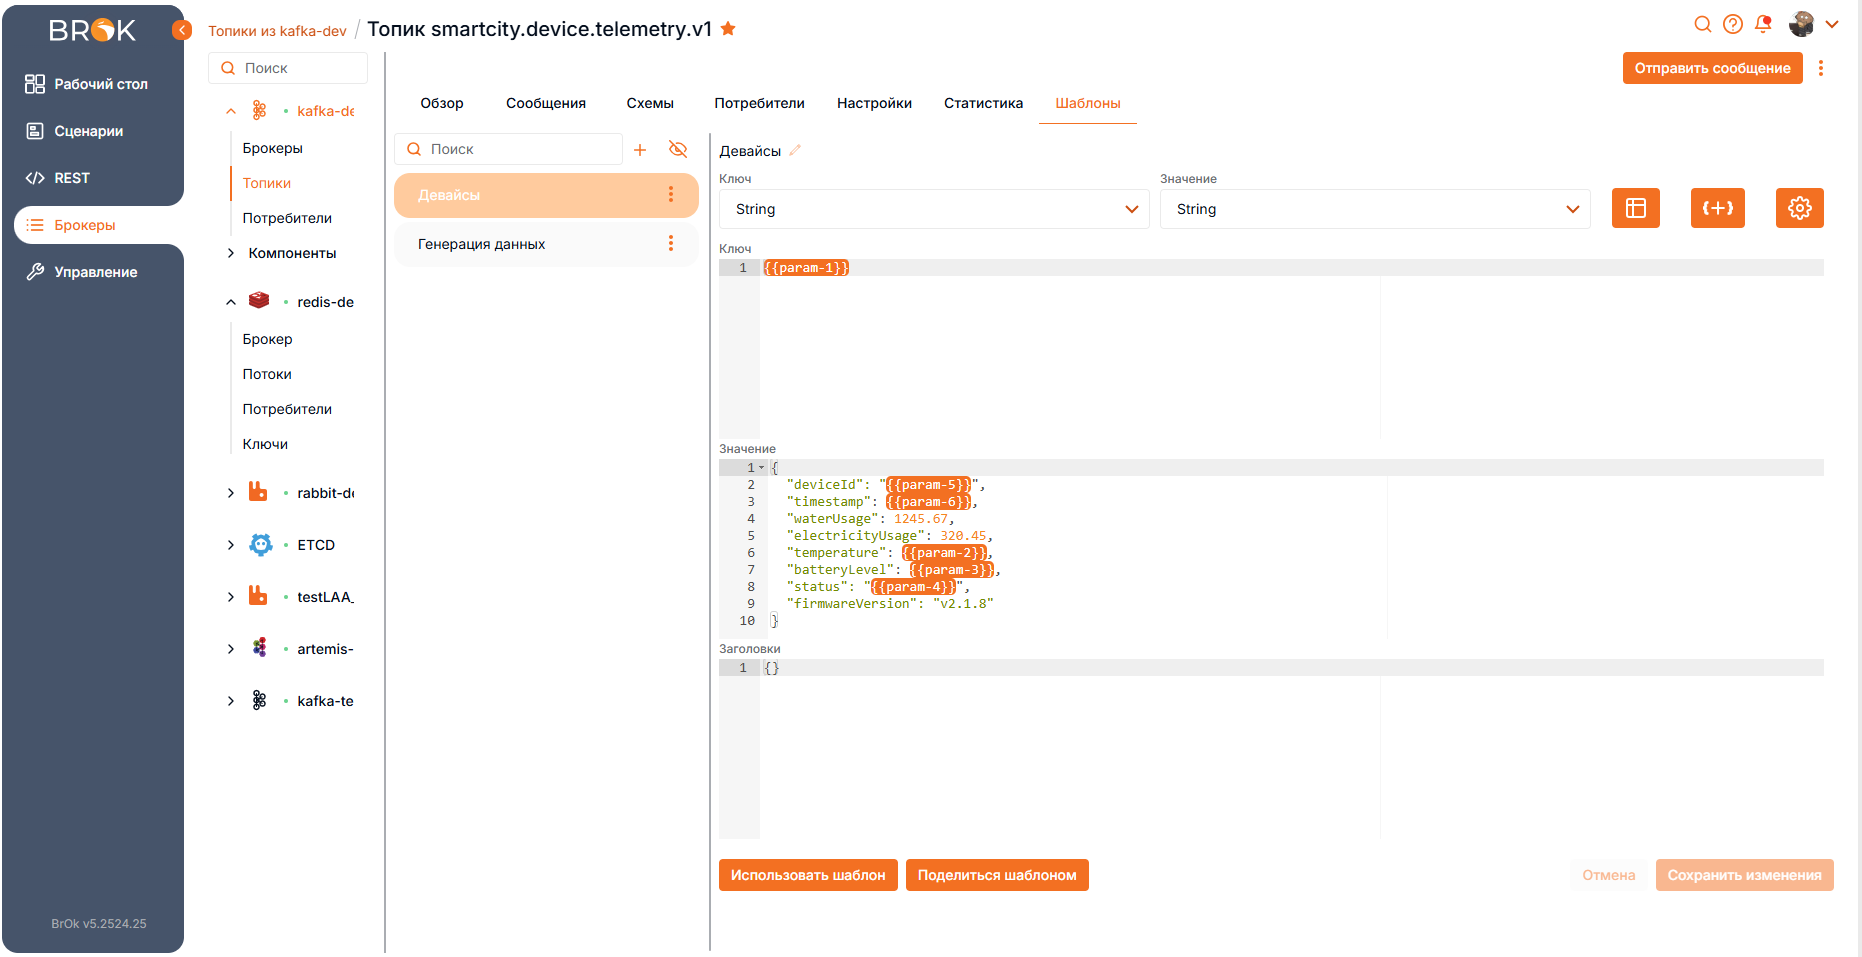Click the Отправить сообщение button
Viewport: 1862px width, 957px height.
(1711, 68)
